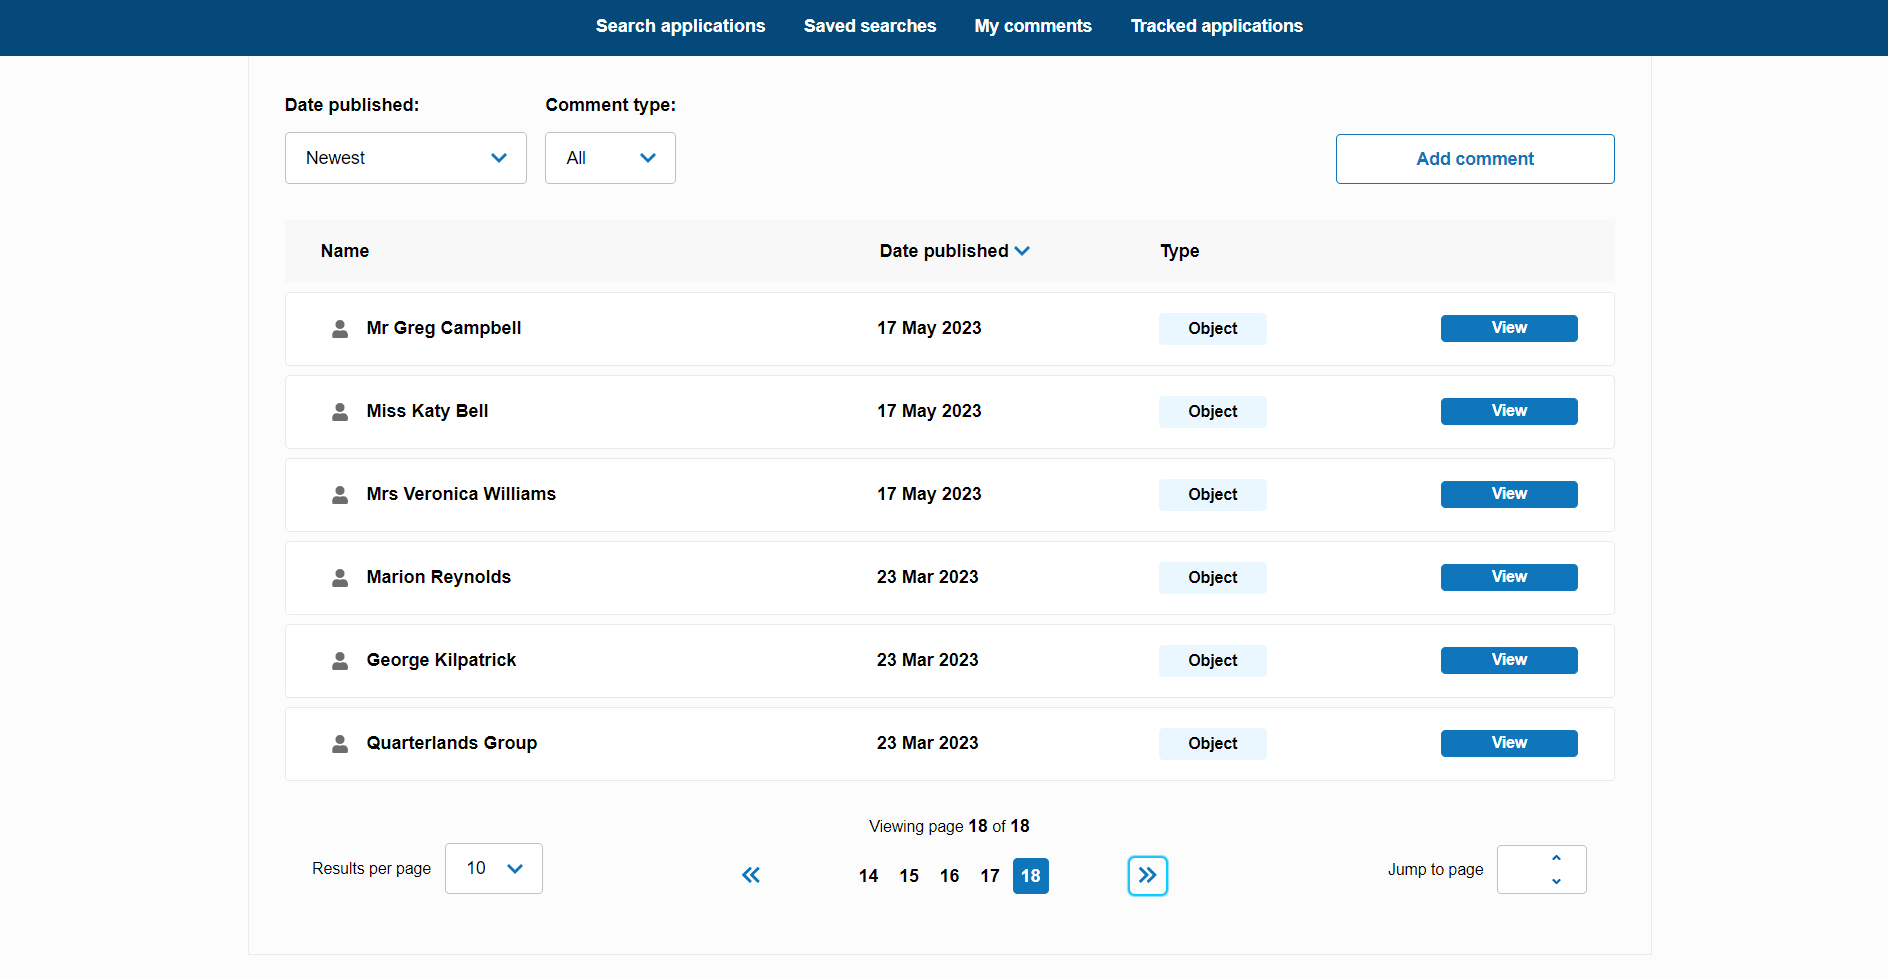Go to last page with double-right arrows

tap(1148, 876)
